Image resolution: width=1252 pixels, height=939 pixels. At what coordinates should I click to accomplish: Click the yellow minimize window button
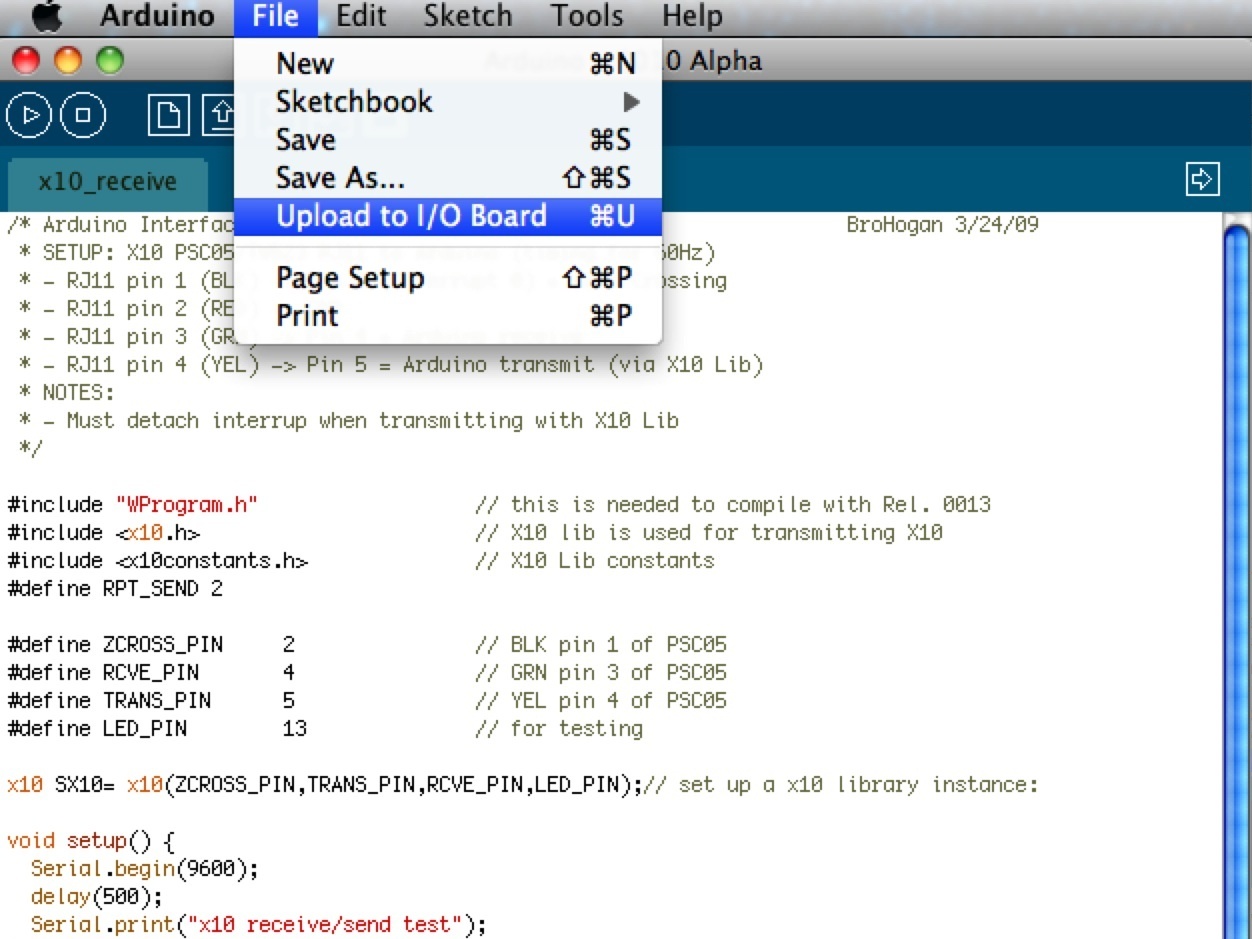coord(68,62)
